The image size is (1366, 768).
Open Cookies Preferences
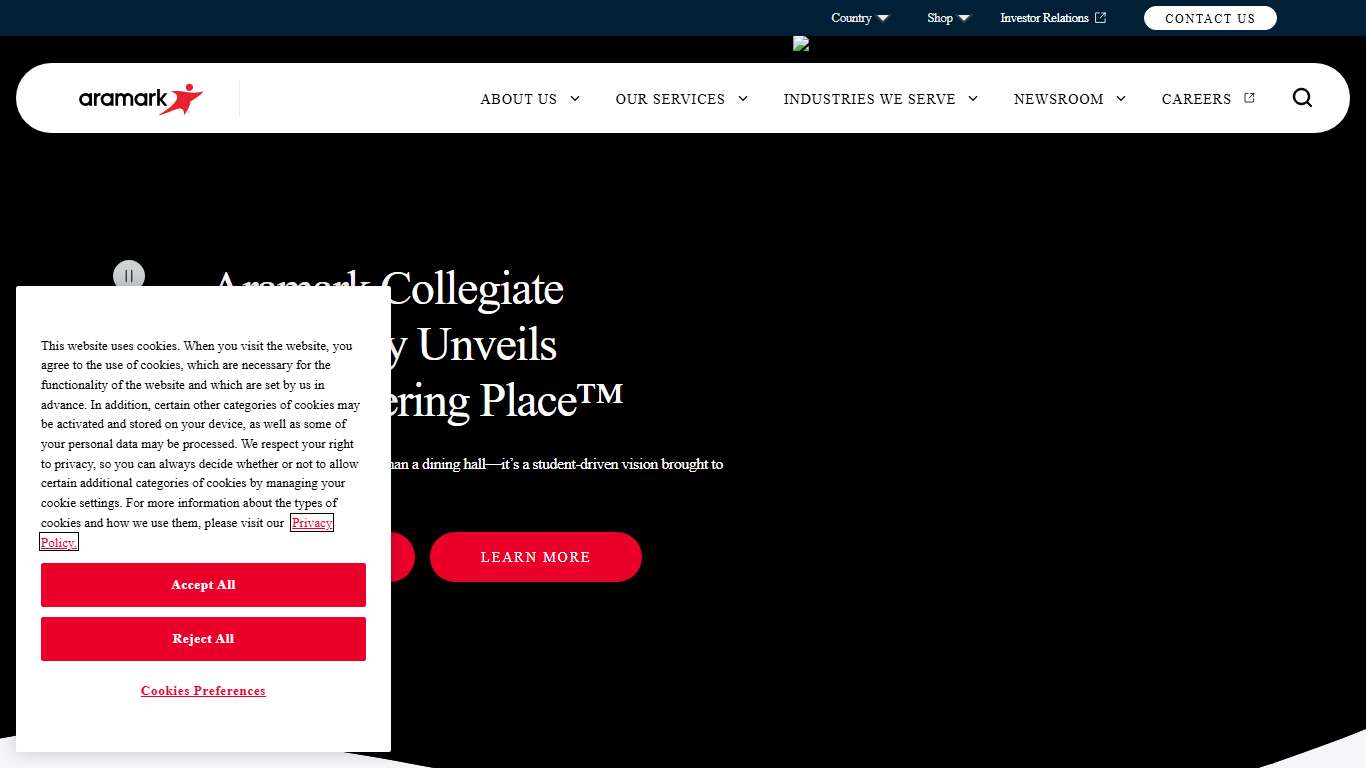click(203, 691)
